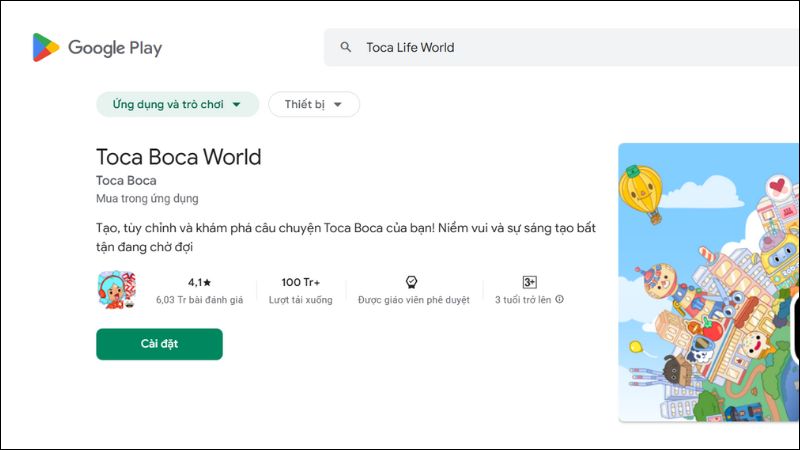Click the 4,1 star rating

pos(199,282)
